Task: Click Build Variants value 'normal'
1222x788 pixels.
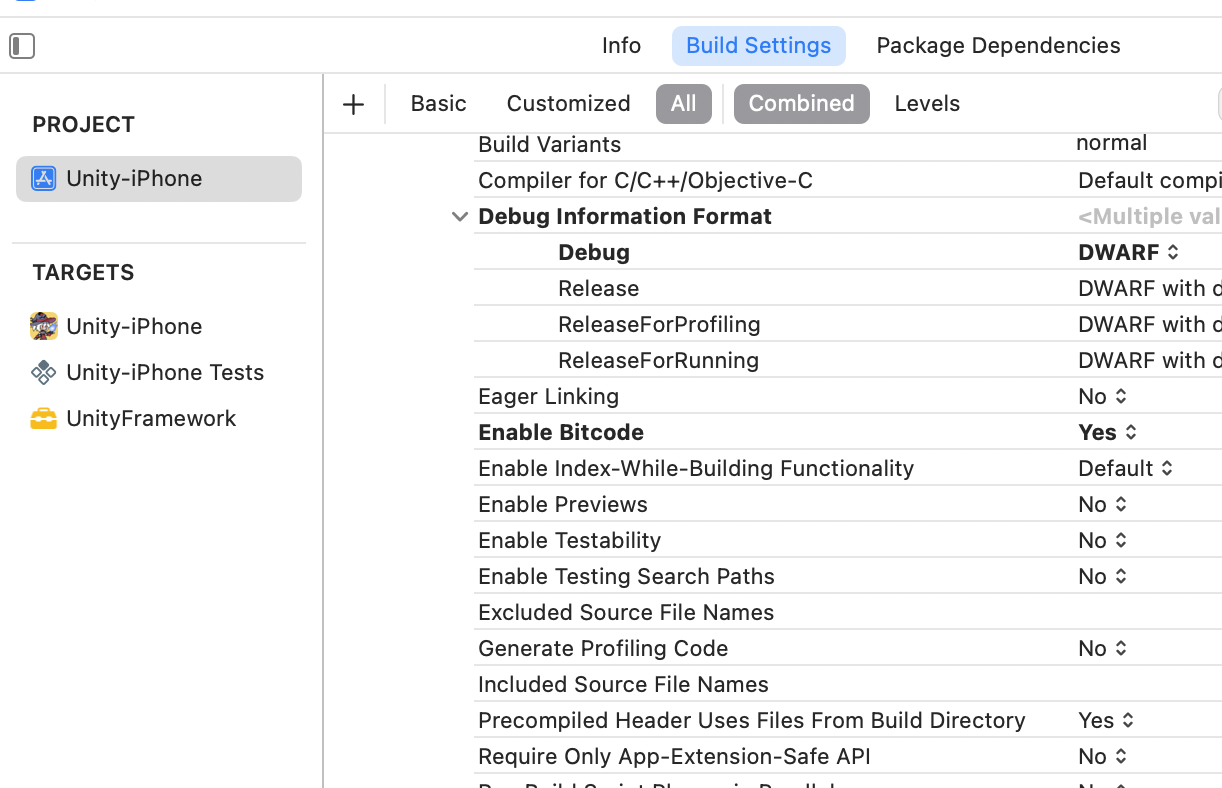Action: click(1111, 143)
